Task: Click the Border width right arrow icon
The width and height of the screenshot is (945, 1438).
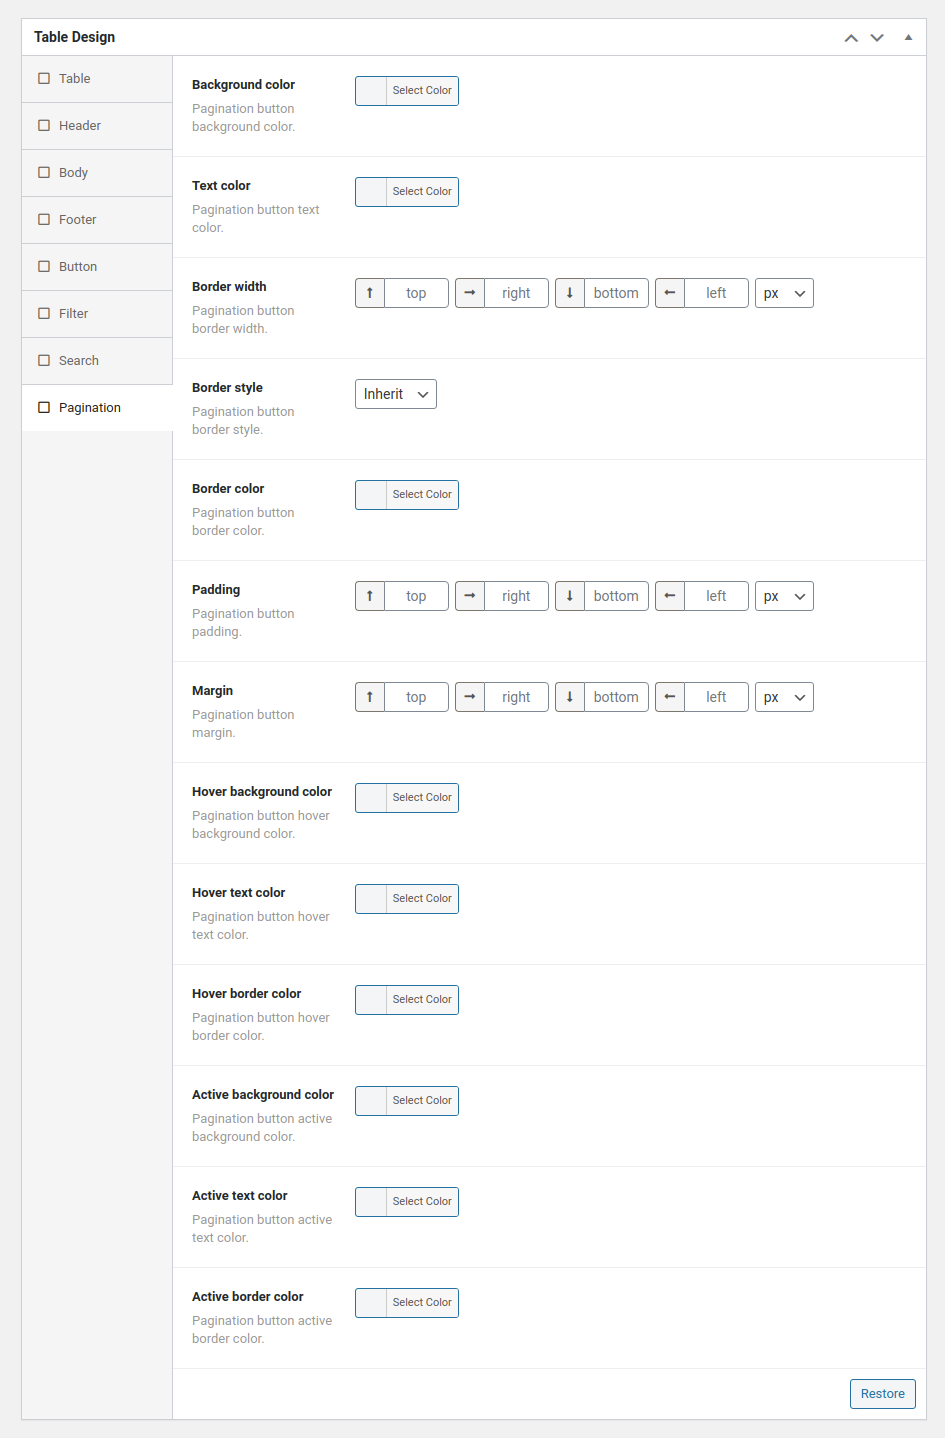Action: tap(470, 293)
